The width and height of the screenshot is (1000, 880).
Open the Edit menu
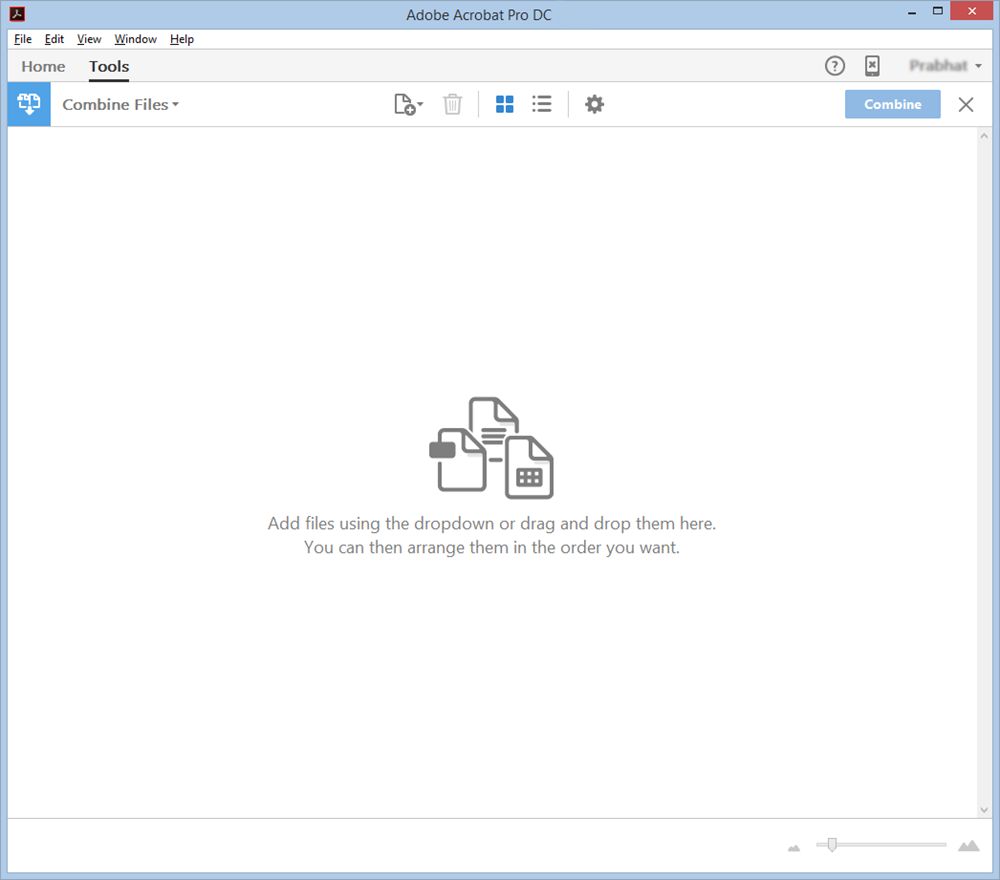click(x=54, y=39)
